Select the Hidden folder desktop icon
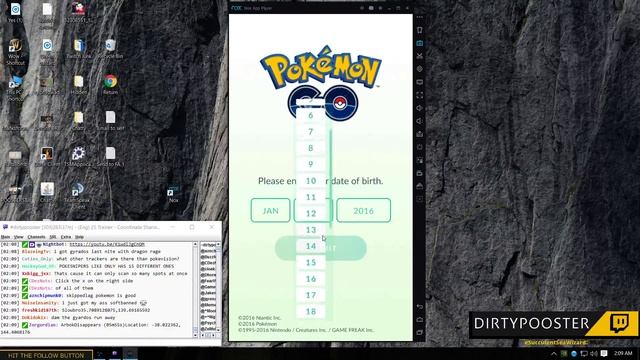The height and width of the screenshot is (360, 640). pos(78,84)
